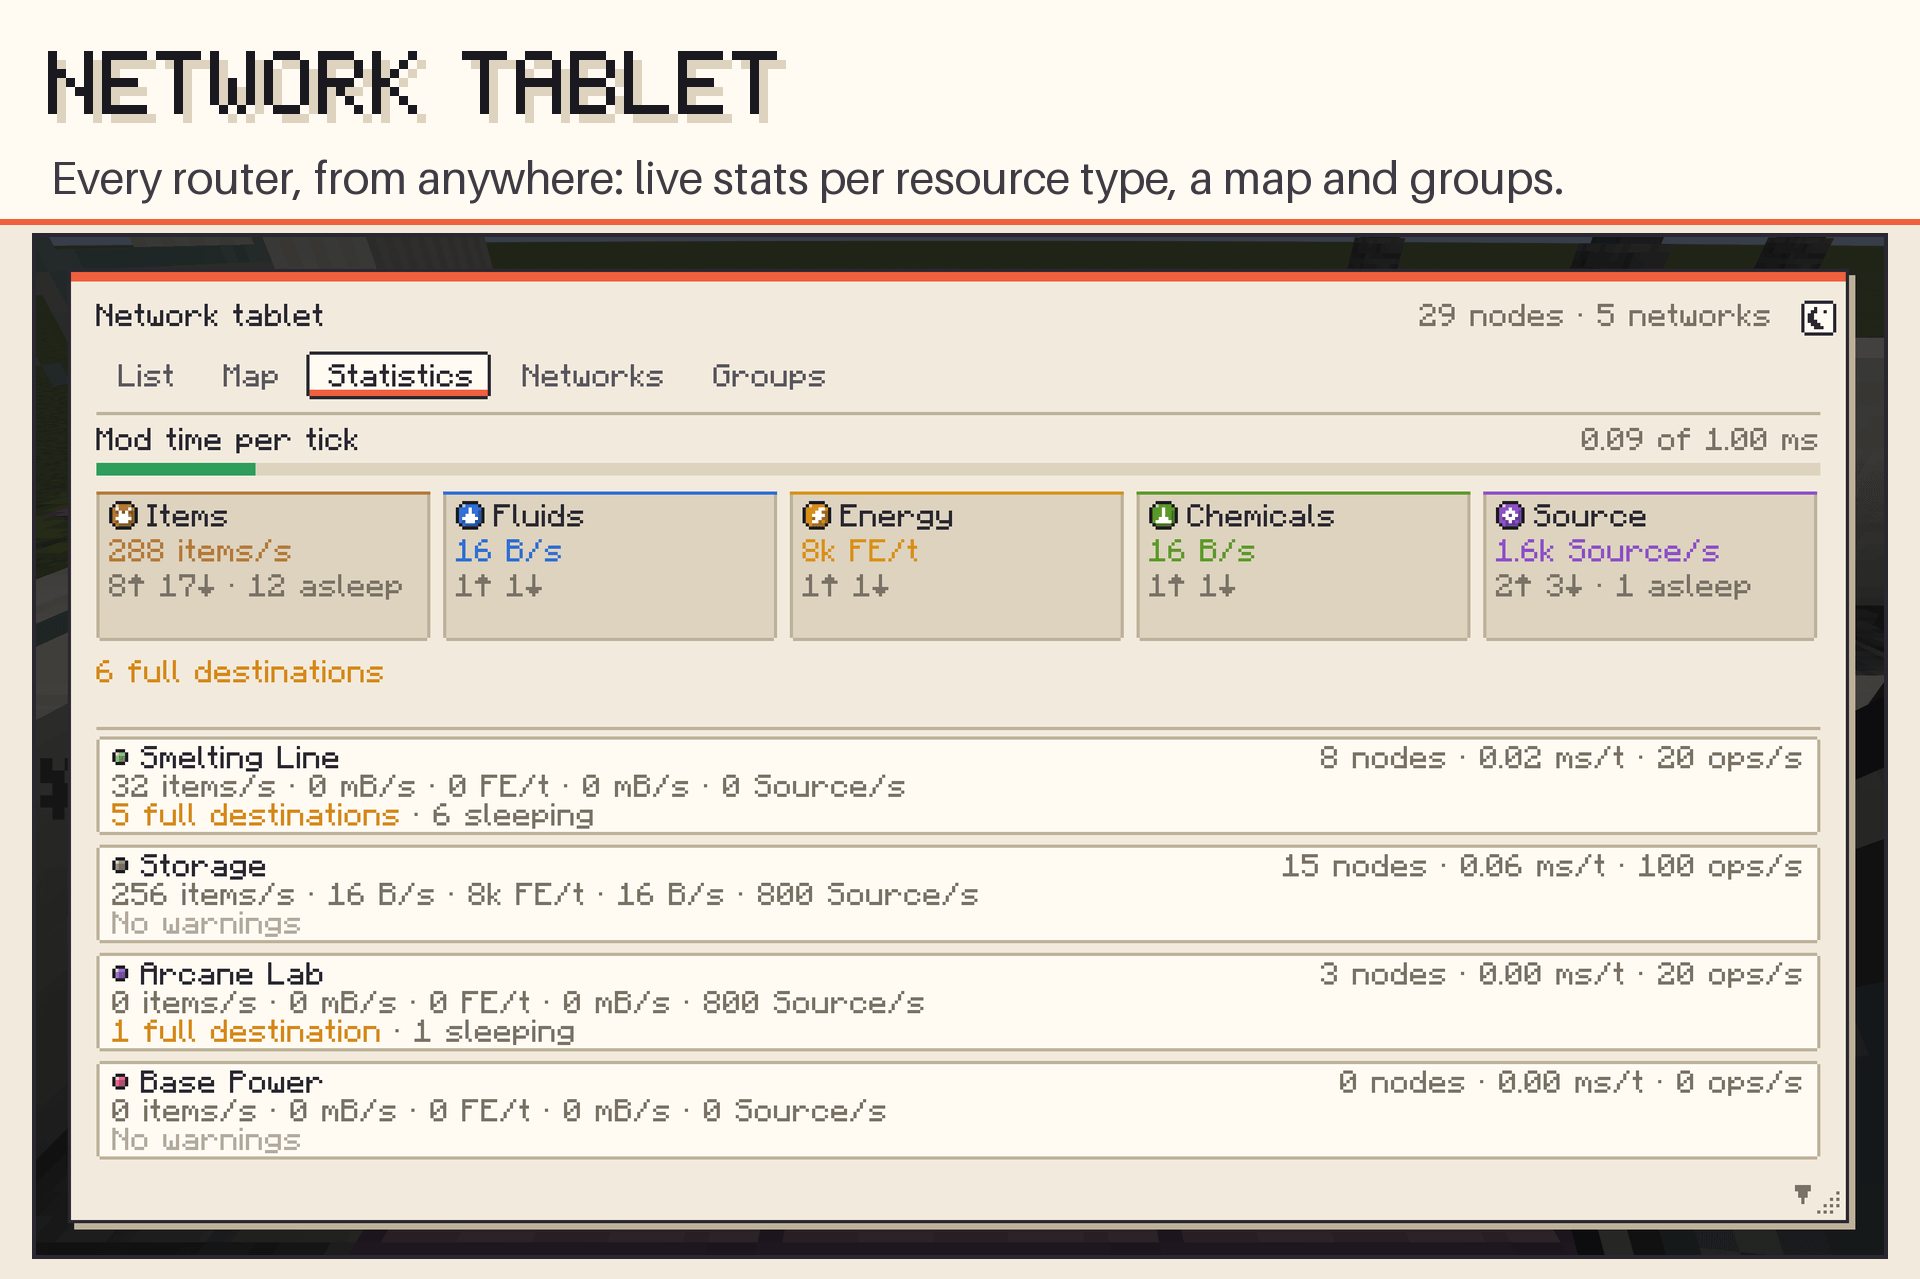
Task: Click '15 nodes · 0.06 ms/t · 100 ops/s'
Action: coord(1542,866)
